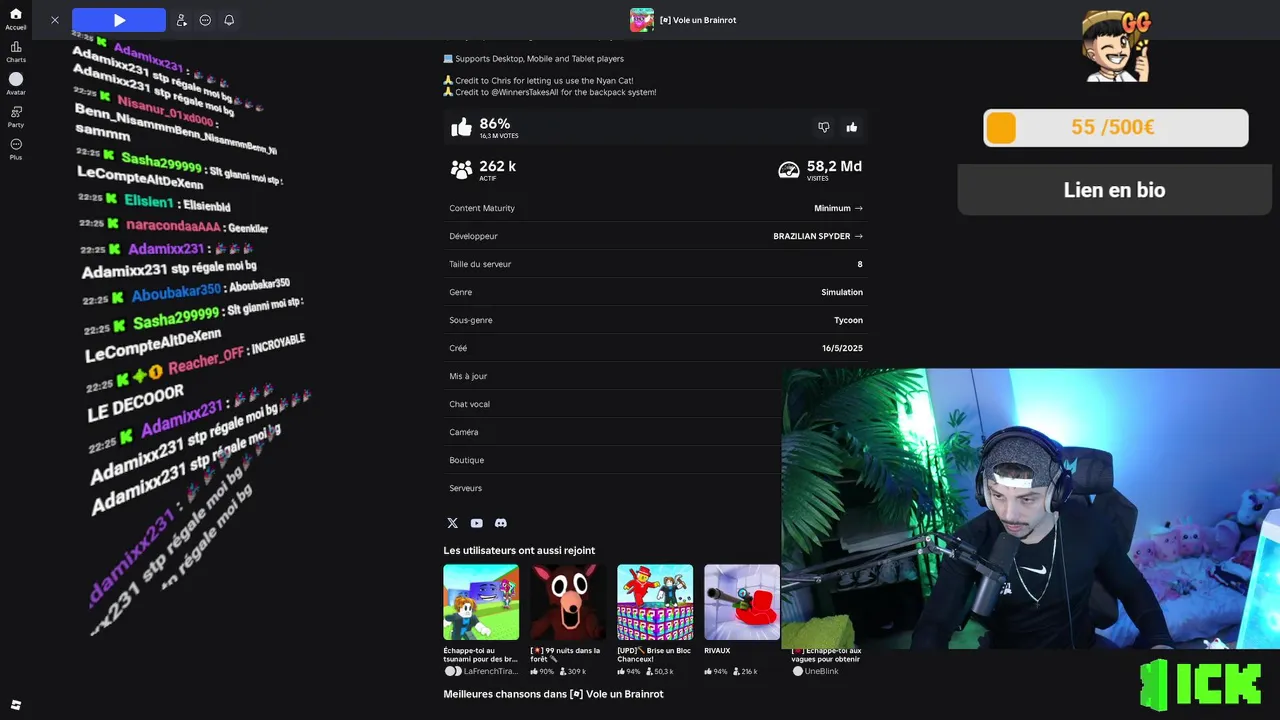Screen dimensions: 1280x720
Task: Click the Vole un Brainrot game icon
Action: pyautogui.click(x=642, y=20)
